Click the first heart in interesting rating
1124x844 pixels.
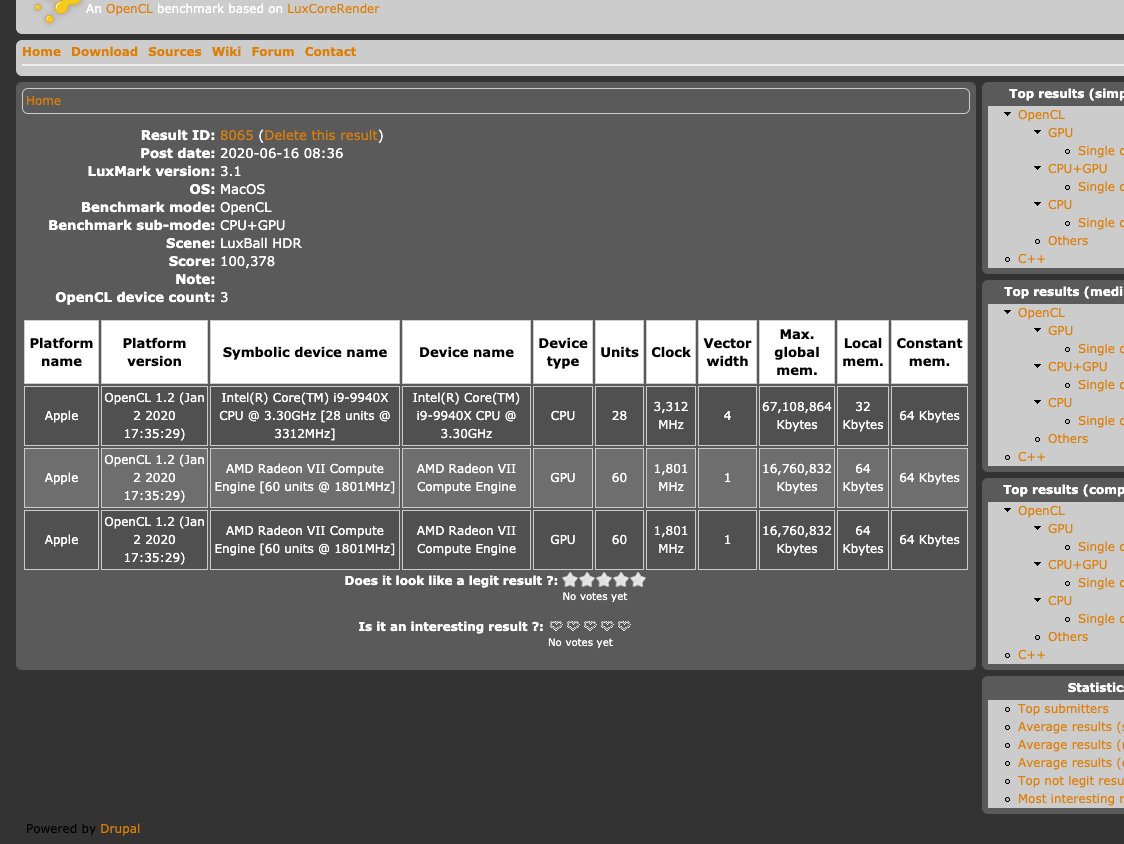coord(556,626)
